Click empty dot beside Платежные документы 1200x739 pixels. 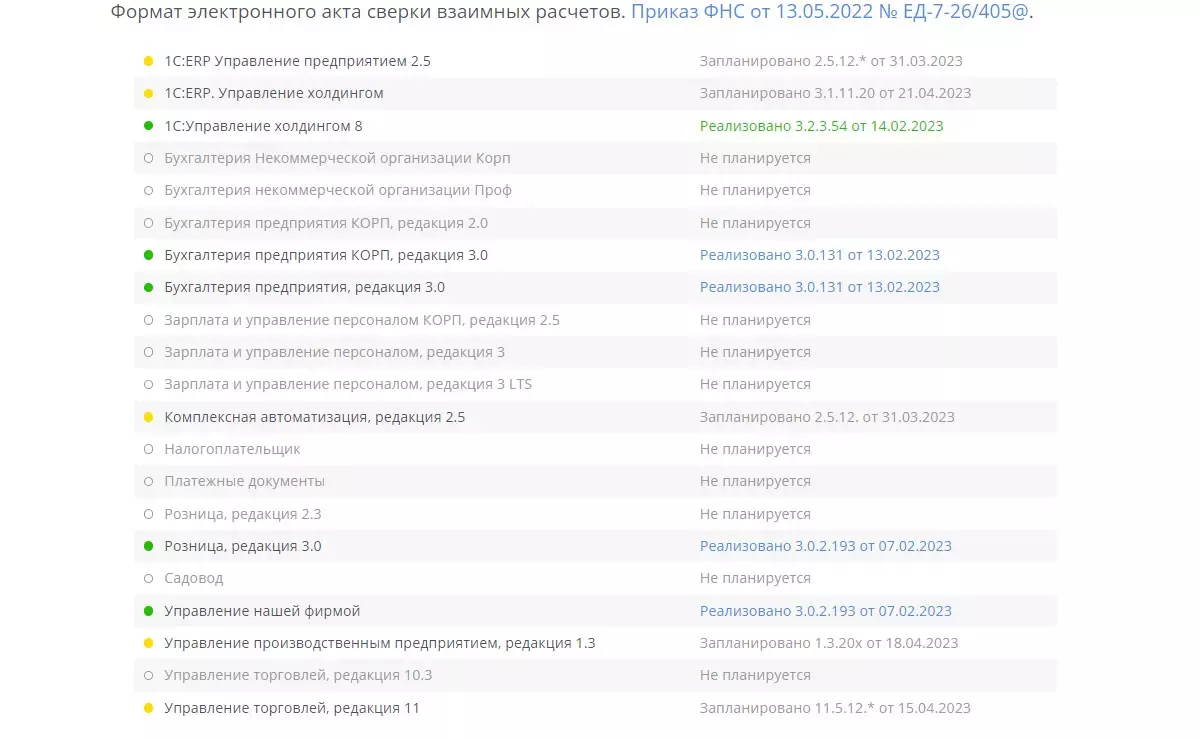[x=148, y=481]
